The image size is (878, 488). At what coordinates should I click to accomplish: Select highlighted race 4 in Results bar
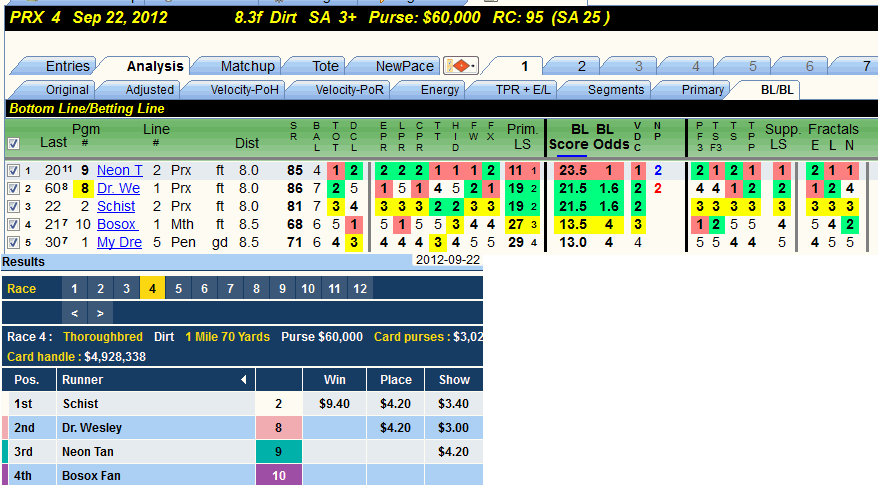click(x=152, y=289)
